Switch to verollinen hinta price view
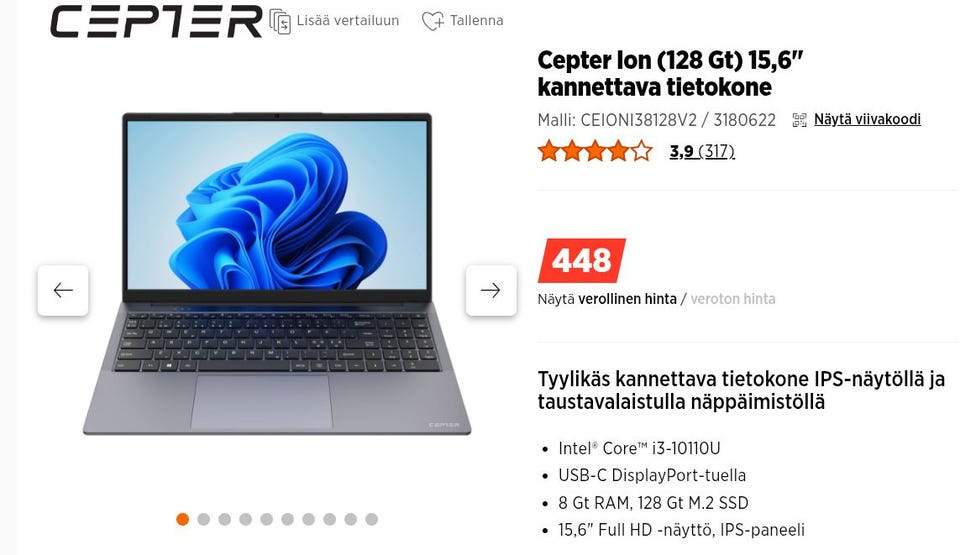 click(x=628, y=299)
